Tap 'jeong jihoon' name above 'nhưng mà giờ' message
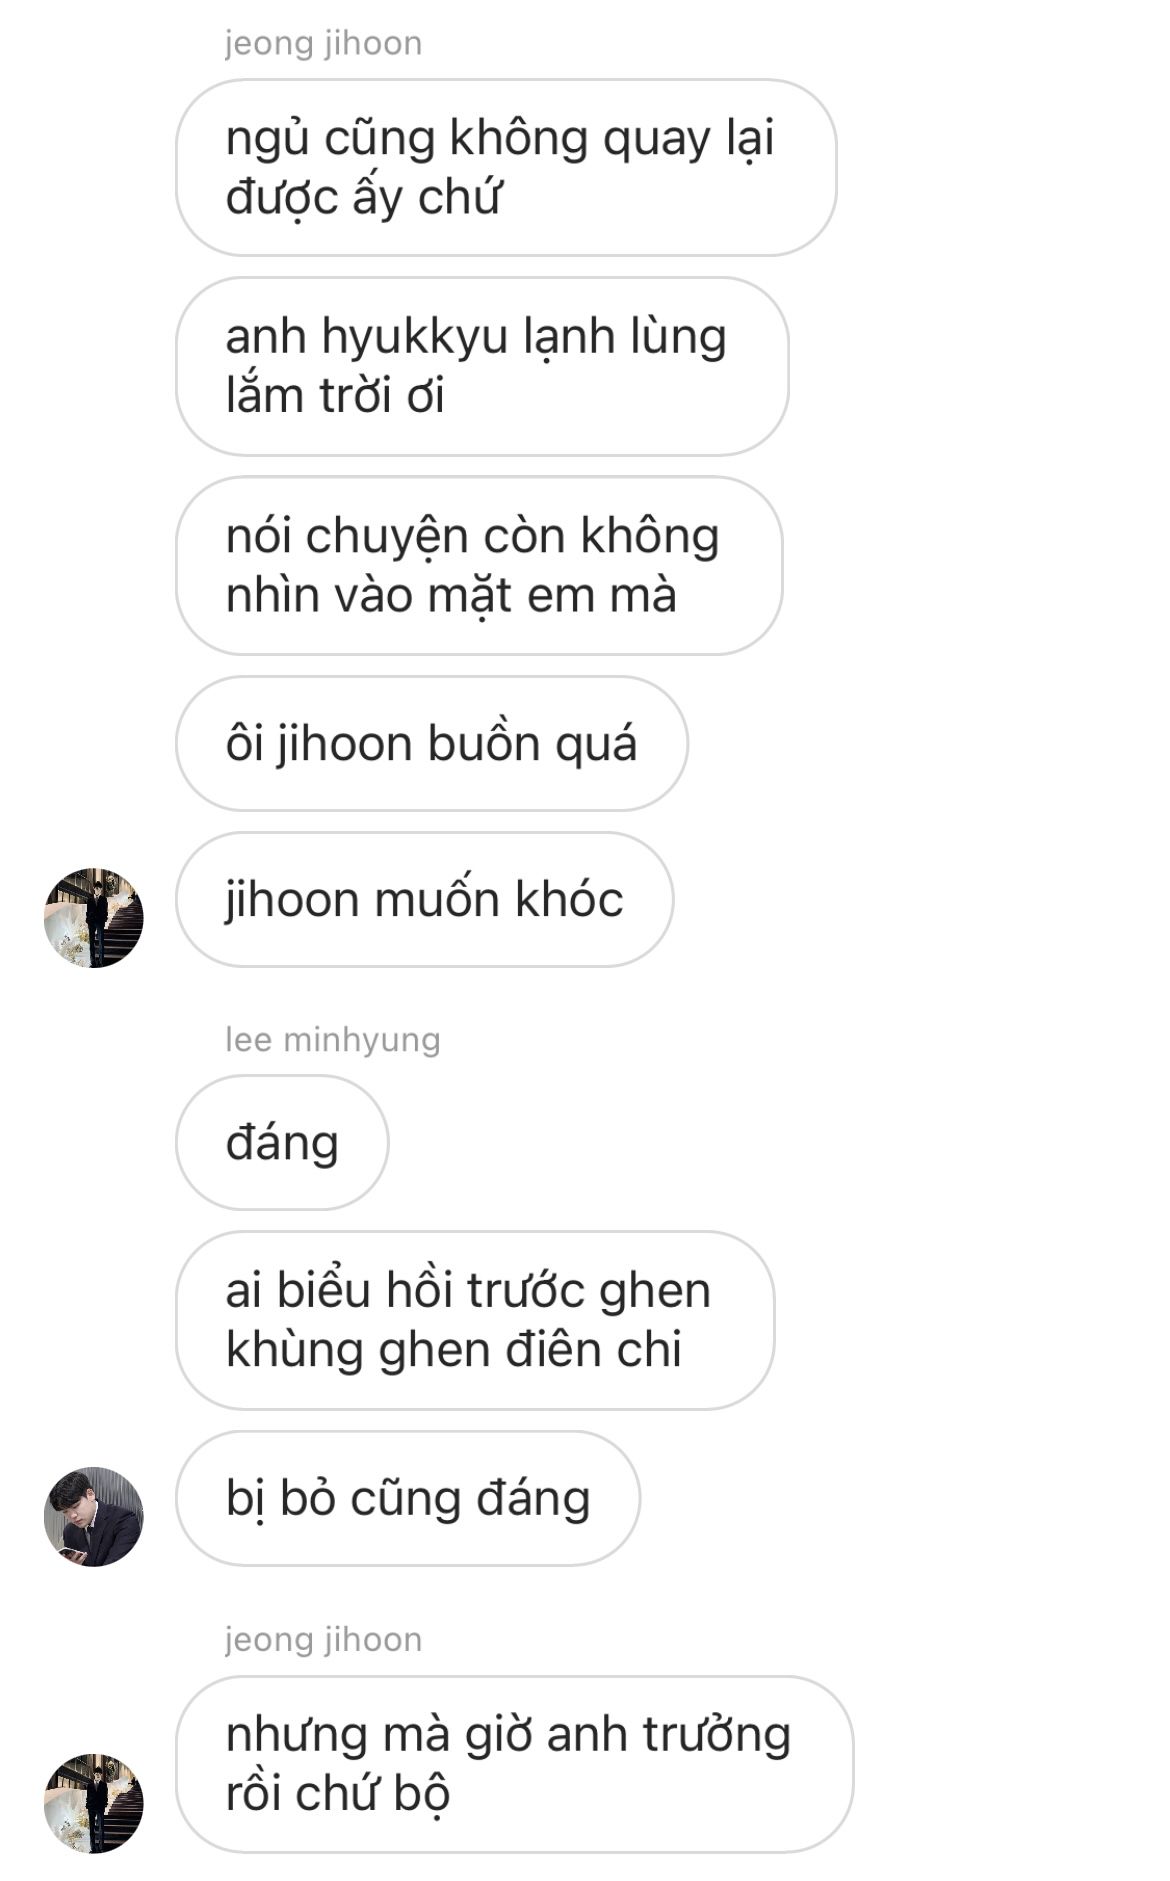 coord(323,1639)
